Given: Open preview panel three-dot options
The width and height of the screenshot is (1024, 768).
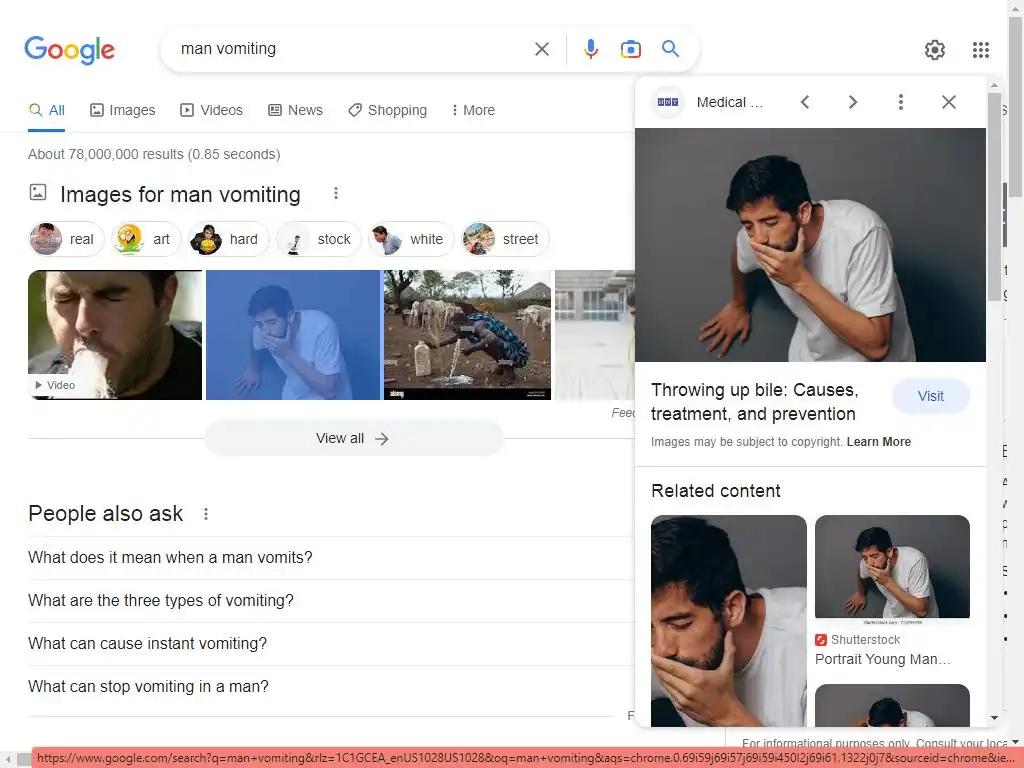Looking at the screenshot, I should click(901, 102).
